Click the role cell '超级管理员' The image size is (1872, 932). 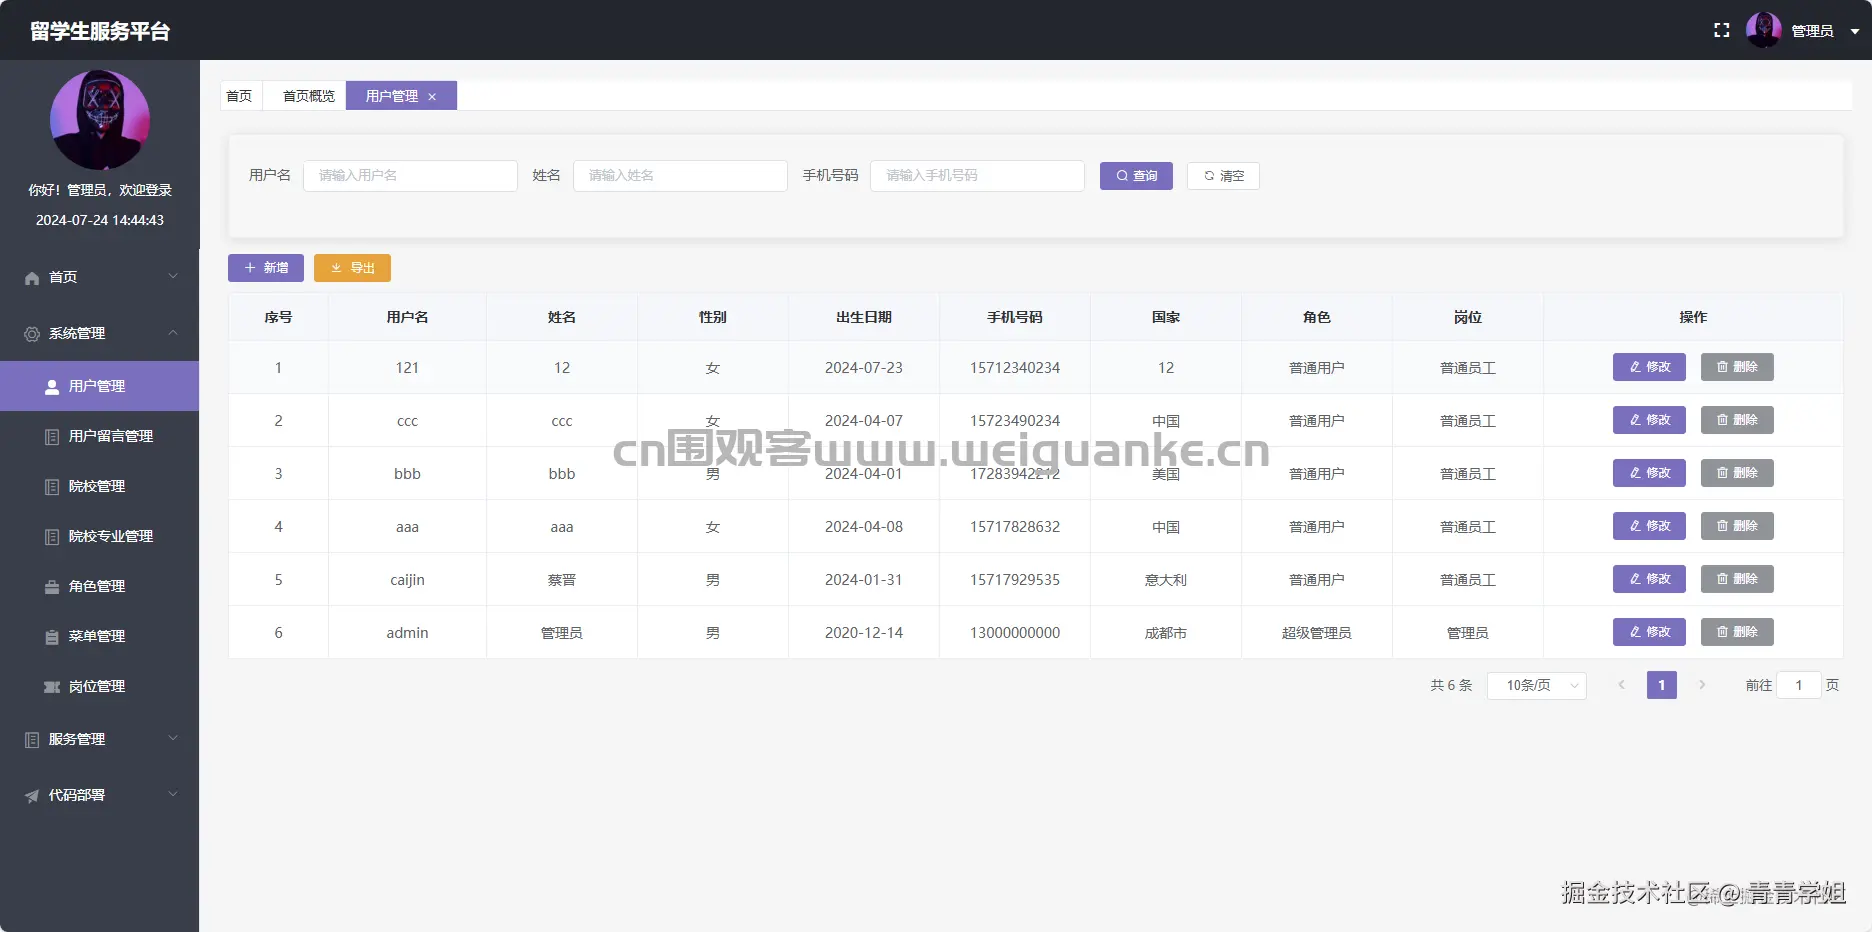[x=1317, y=633]
